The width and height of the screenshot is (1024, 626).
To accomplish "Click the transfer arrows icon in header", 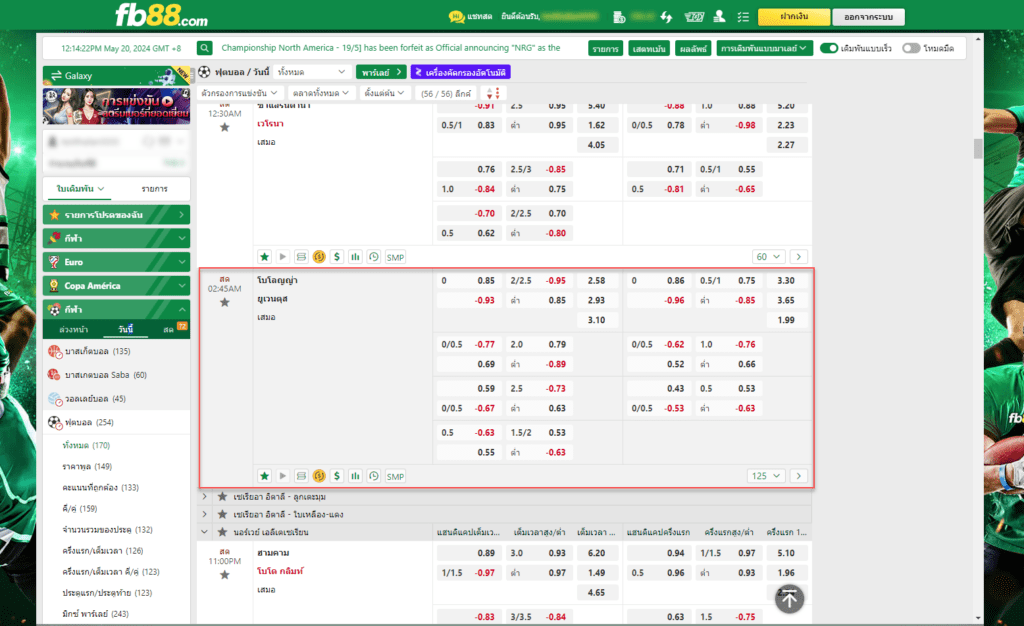I will pos(666,17).
